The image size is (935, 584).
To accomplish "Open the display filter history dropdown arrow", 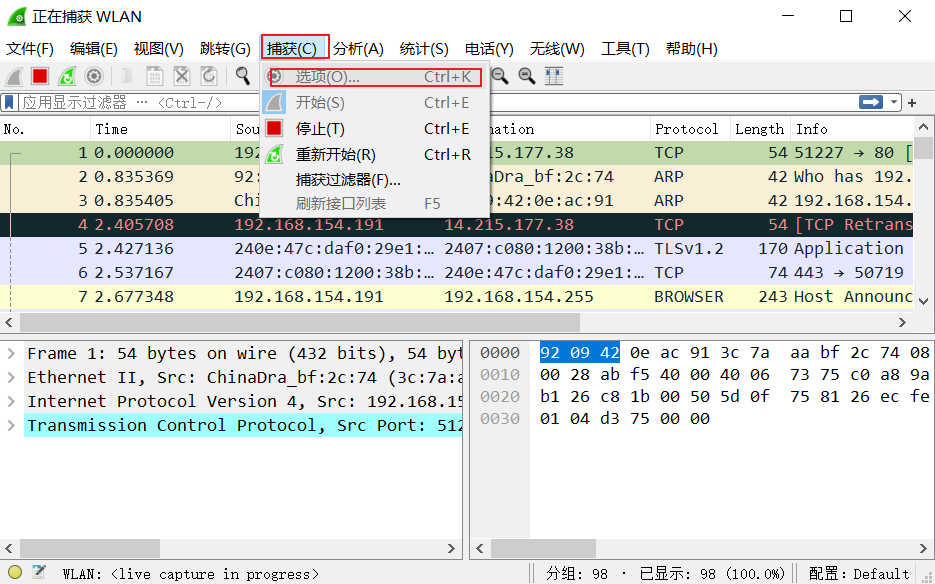I will click(893, 103).
